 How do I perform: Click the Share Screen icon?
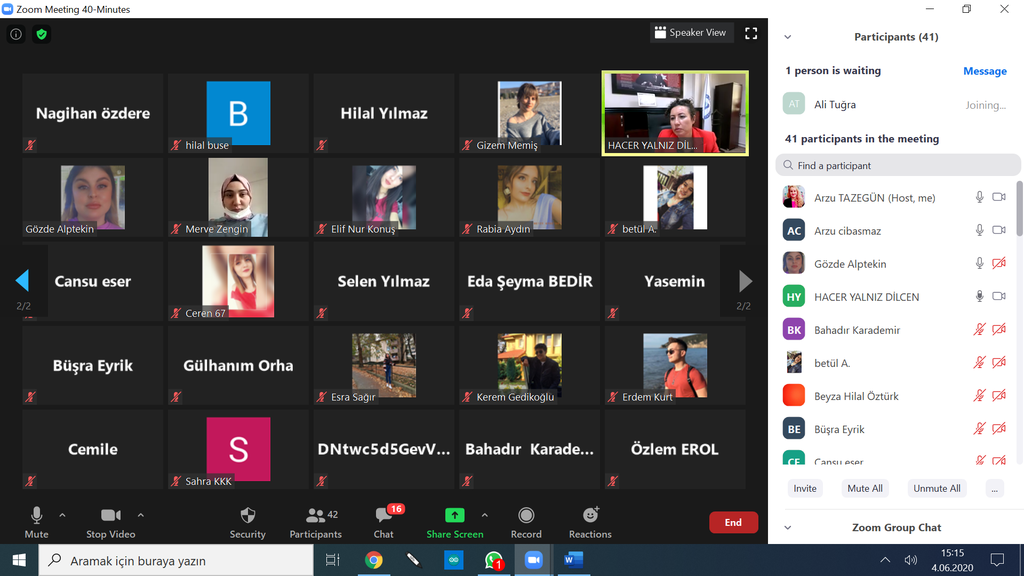coord(454,516)
